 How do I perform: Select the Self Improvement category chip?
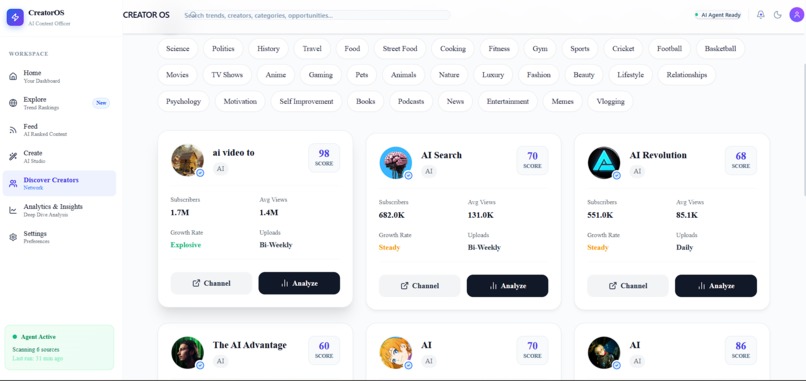(x=306, y=101)
